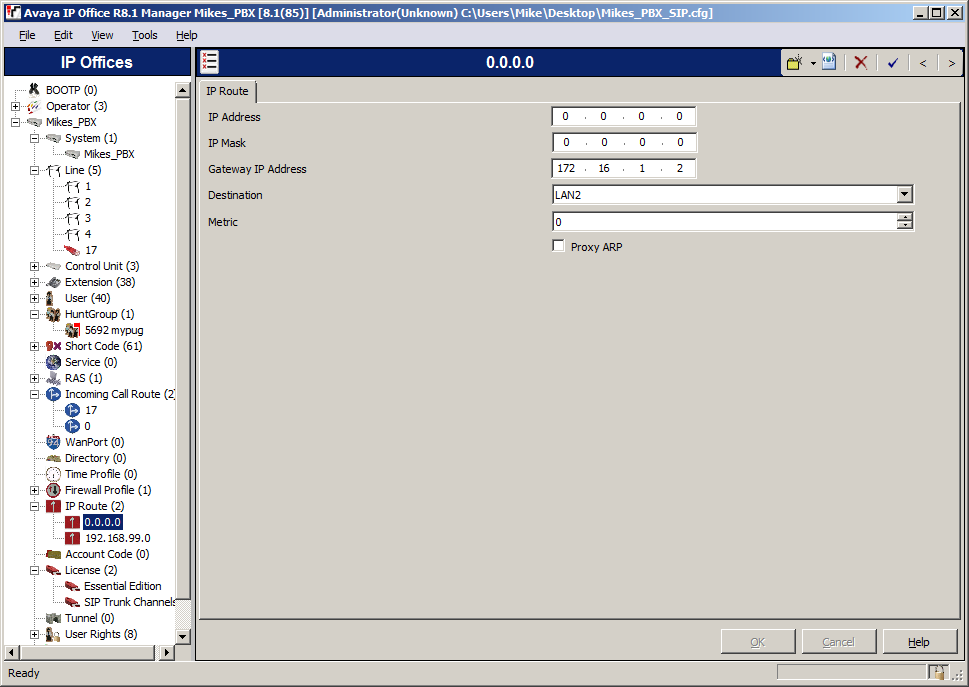Validate the record with blue checkmark icon
The image size is (969, 687).
coord(893,62)
